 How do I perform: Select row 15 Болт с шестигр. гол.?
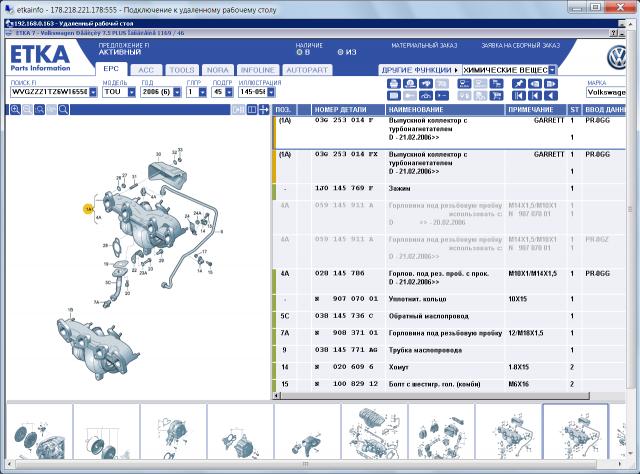(449, 384)
